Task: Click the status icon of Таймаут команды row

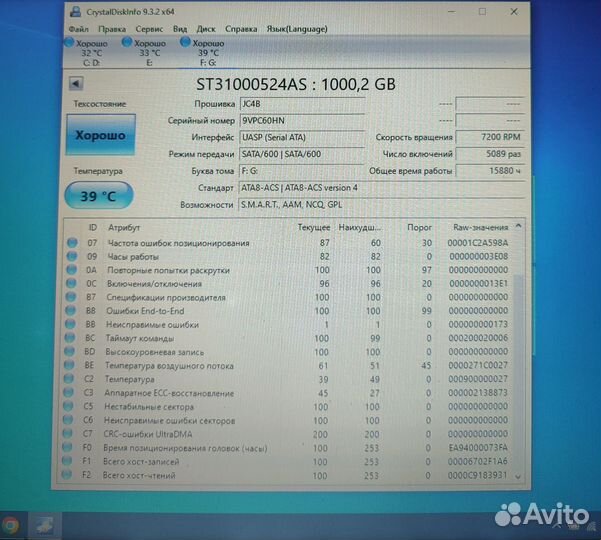Action: point(69,338)
